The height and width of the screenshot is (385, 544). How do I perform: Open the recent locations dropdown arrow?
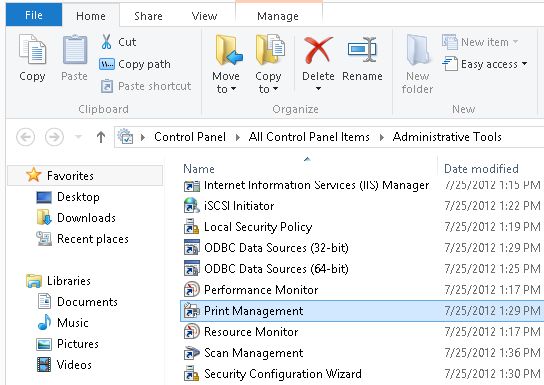click(x=79, y=137)
